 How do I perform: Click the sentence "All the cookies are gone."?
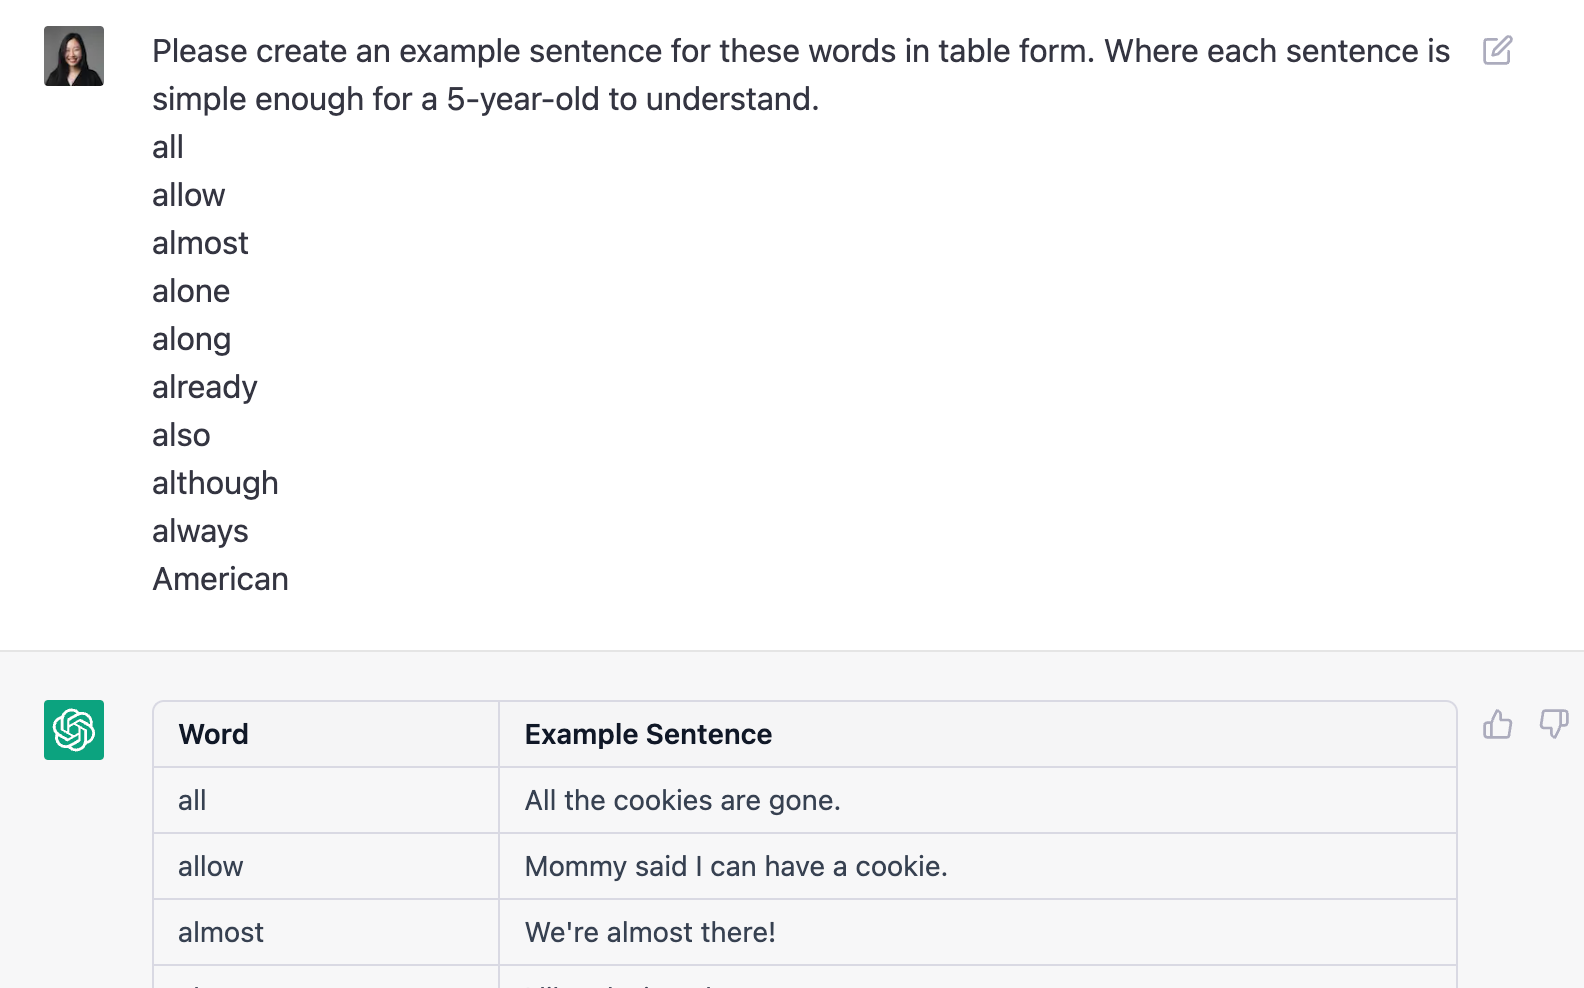[x=682, y=800]
